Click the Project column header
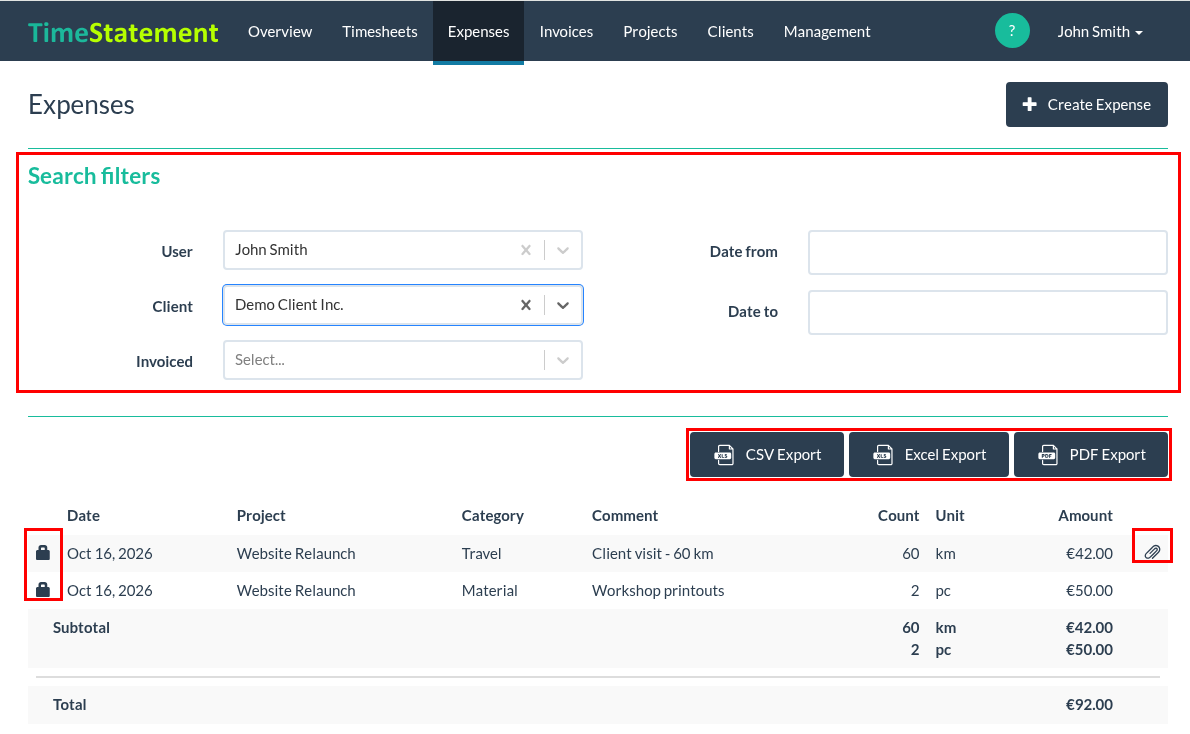Screen dimensions: 1190x734 261,515
